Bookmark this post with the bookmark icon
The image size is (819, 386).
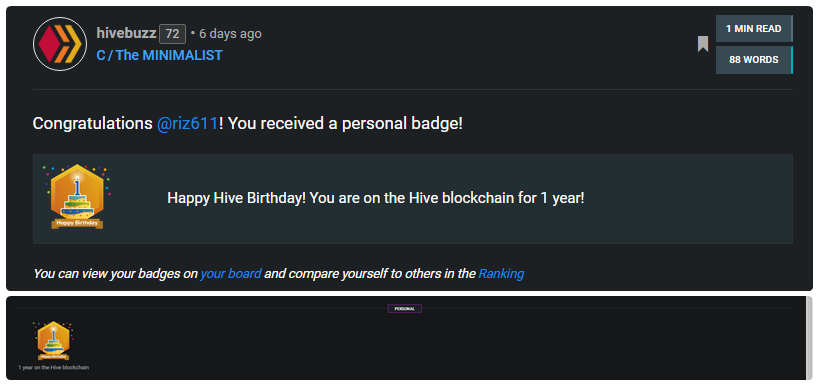click(x=703, y=44)
